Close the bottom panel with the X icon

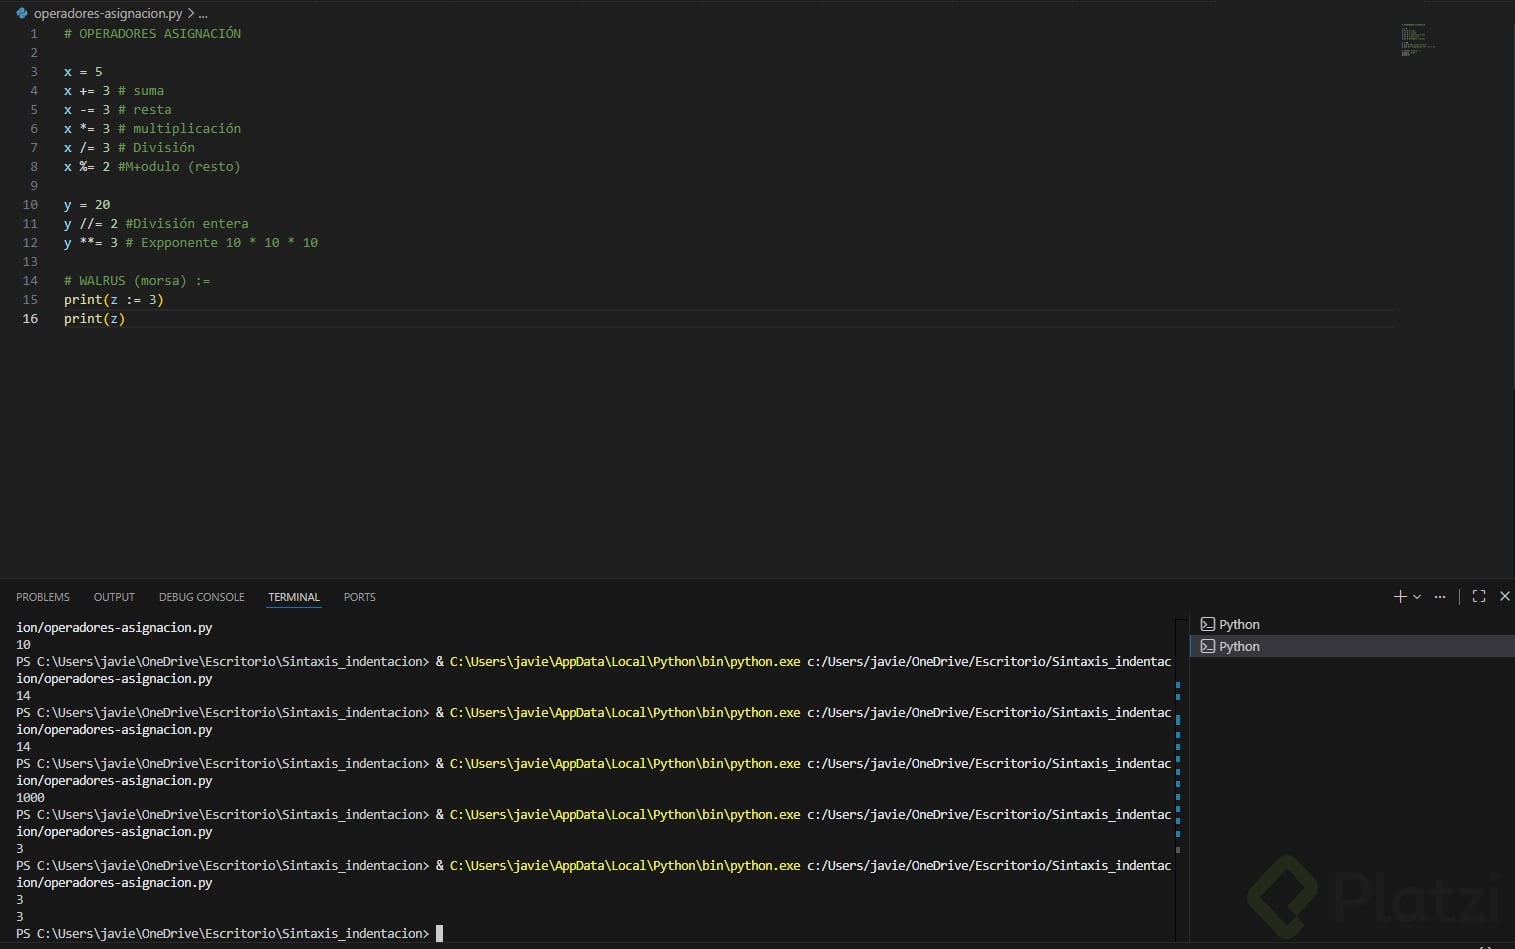1504,596
